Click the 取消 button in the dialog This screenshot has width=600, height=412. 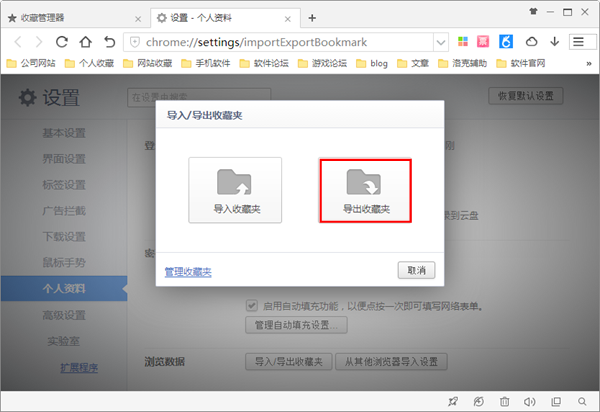pyautogui.click(x=415, y=270)
